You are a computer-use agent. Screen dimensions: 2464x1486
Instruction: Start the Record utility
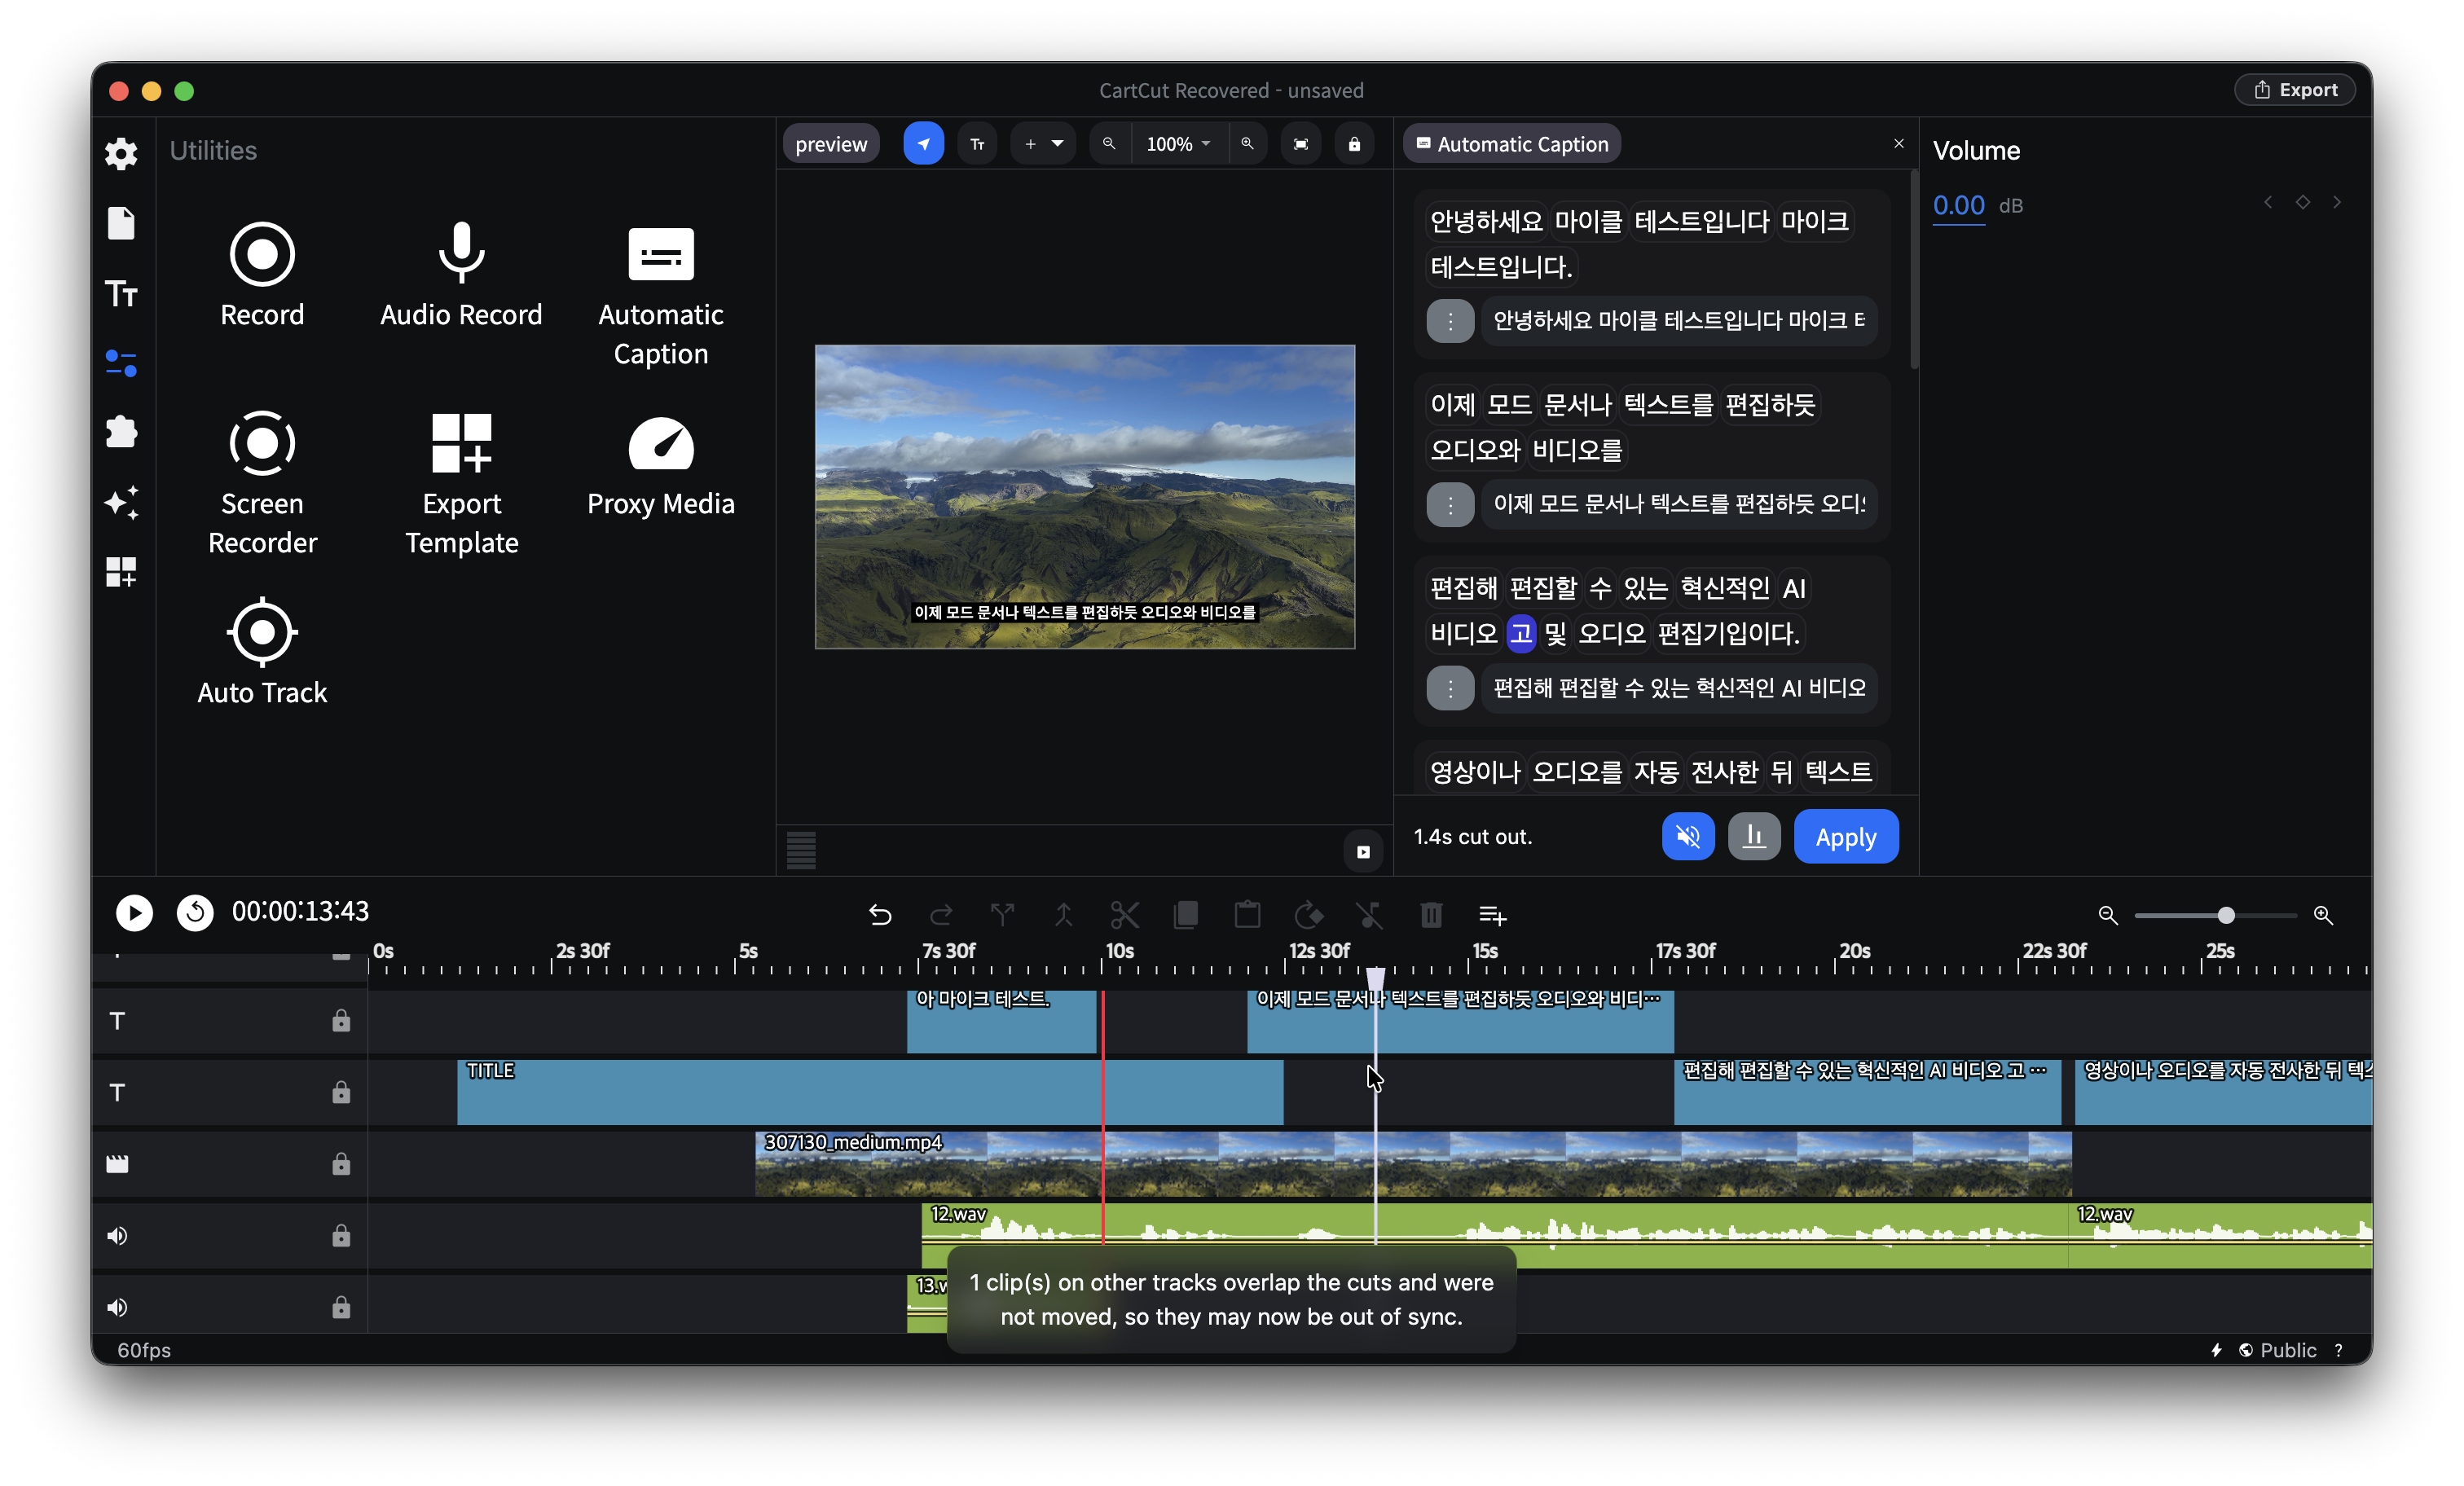tap(262, 275)
